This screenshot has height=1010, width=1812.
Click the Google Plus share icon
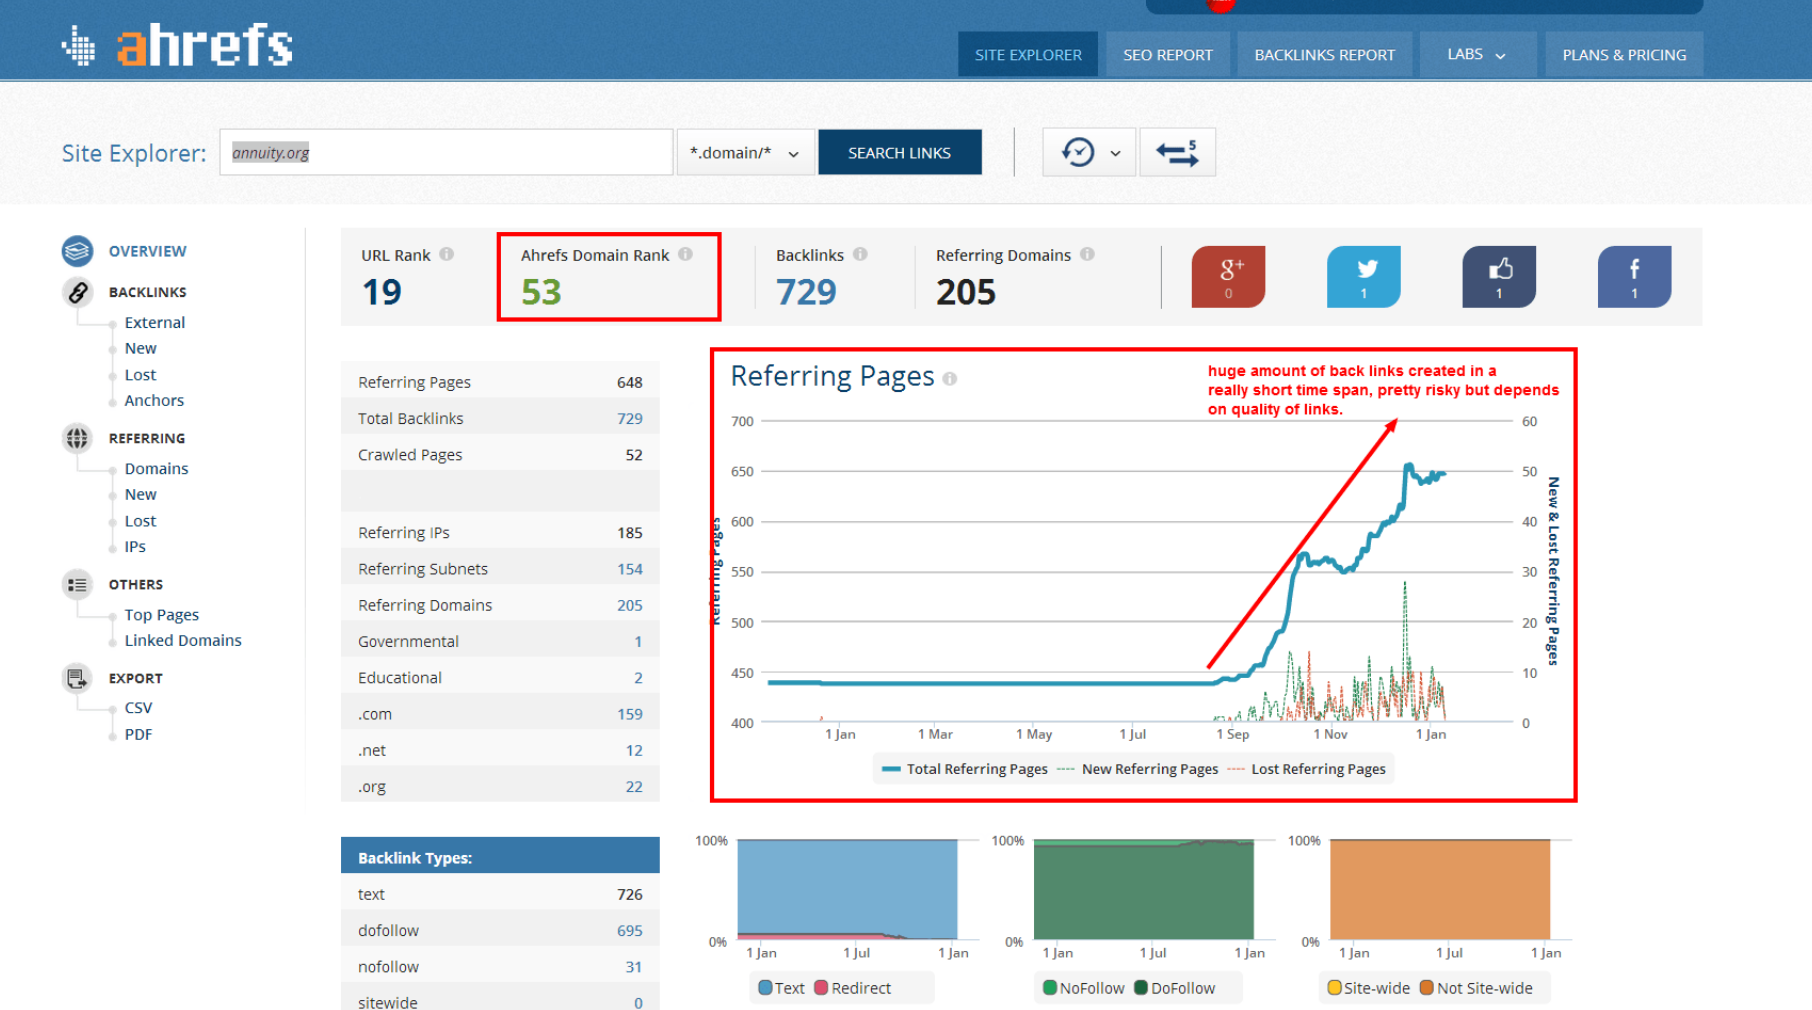point(1228,276)
